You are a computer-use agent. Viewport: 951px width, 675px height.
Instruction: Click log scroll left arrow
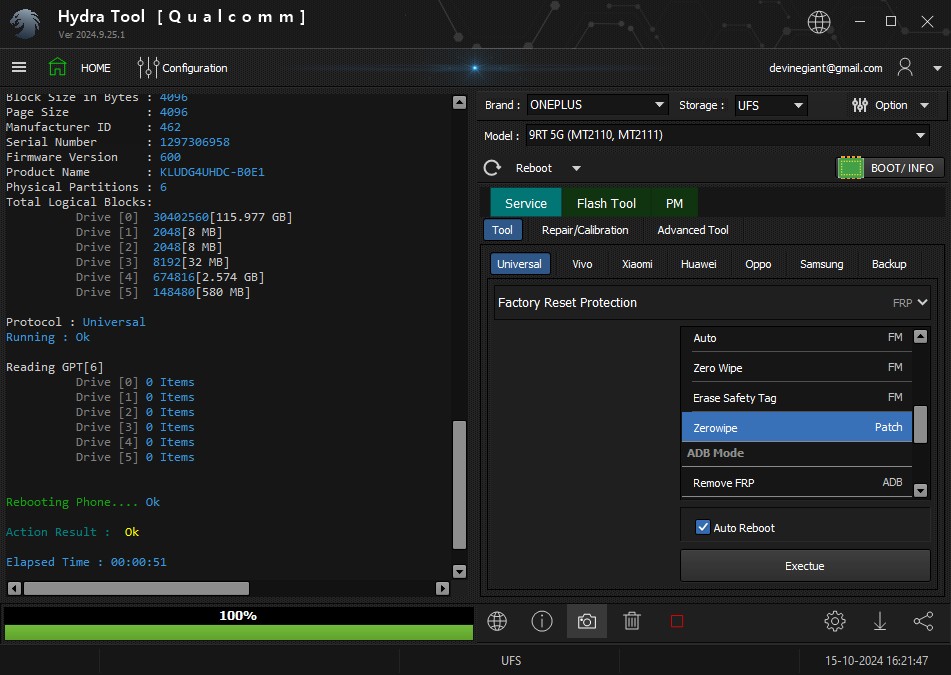pyautogui.click(x=15, y=588)
